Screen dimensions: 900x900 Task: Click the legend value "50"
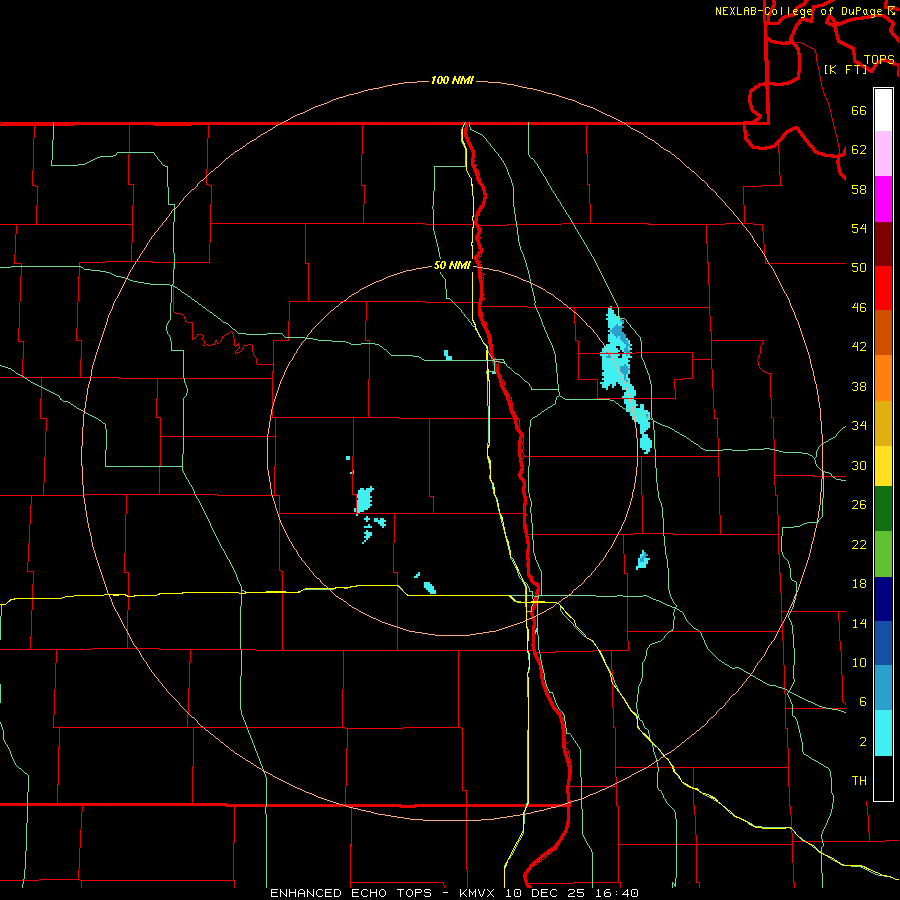click(859, 267)
